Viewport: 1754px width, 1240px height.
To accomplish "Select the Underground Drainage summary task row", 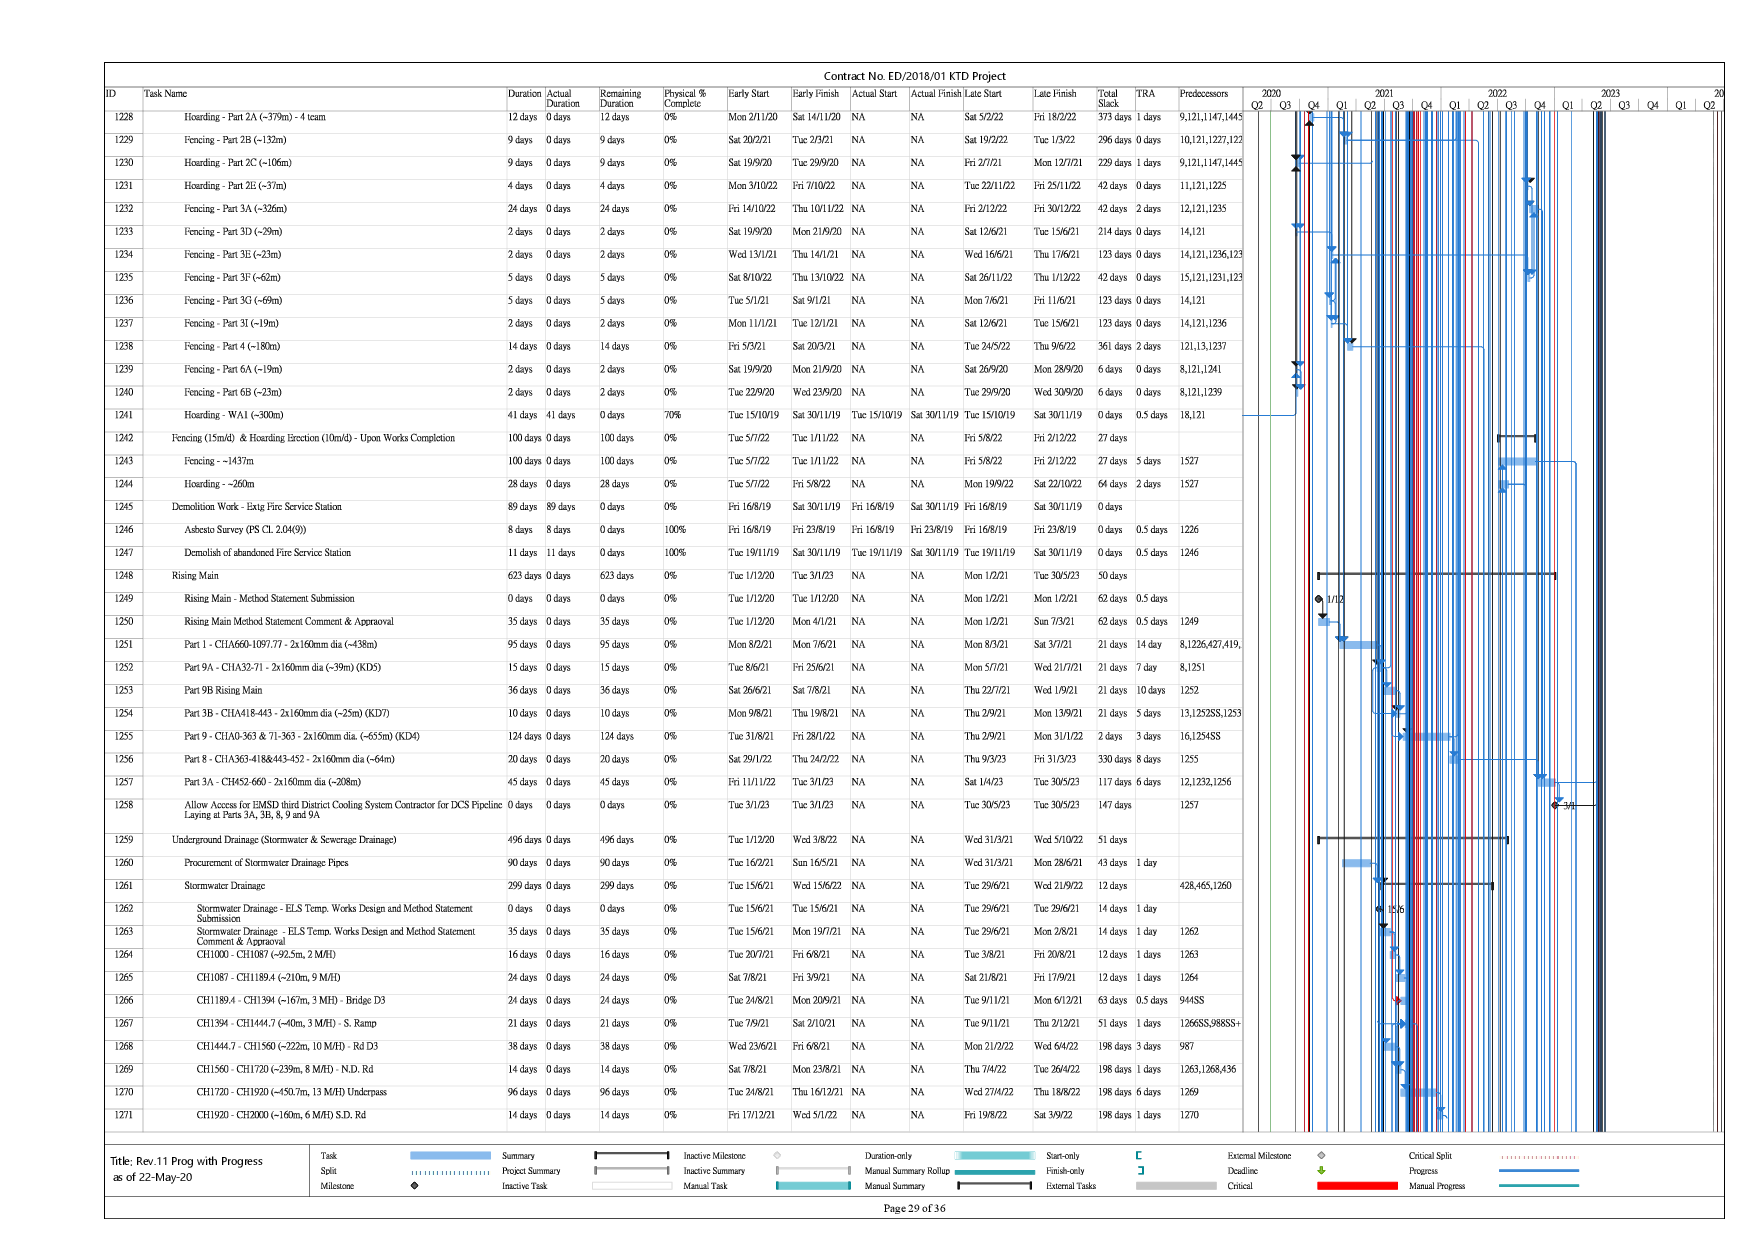I will pyautogui.click(x=283, y=840).
